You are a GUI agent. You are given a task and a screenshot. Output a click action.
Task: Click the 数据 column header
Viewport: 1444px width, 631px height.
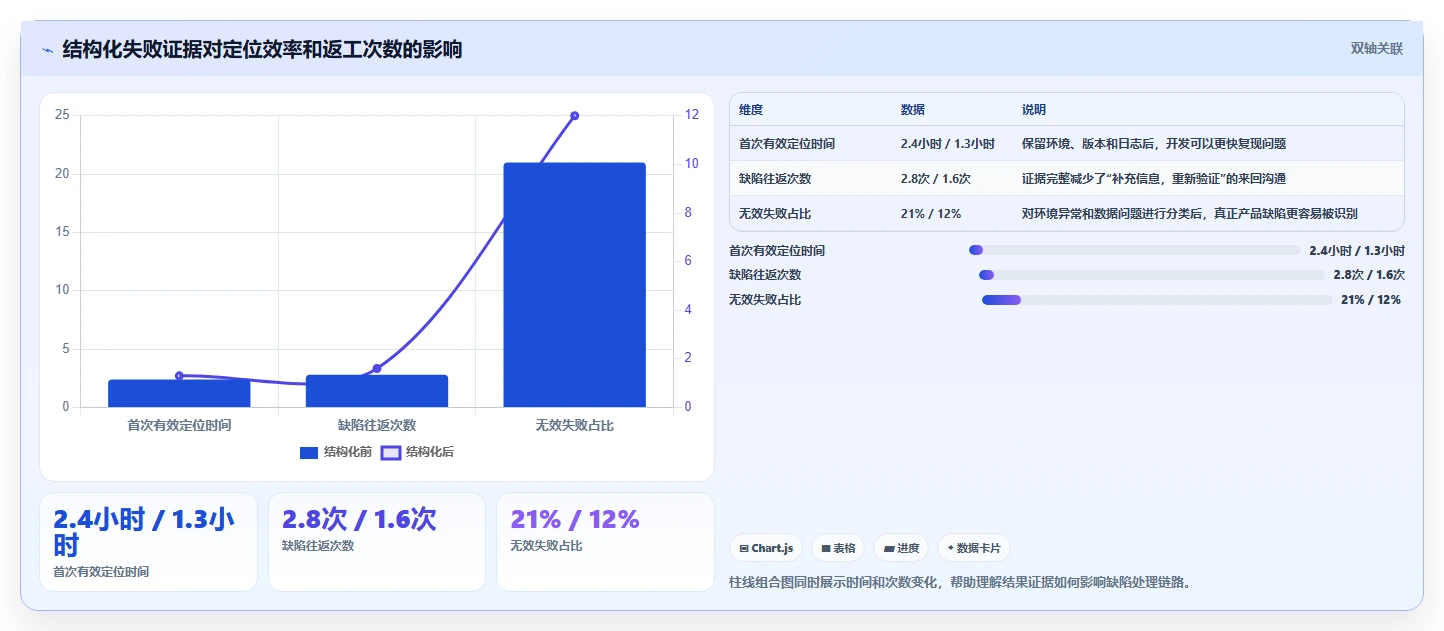tap(913, 110)
